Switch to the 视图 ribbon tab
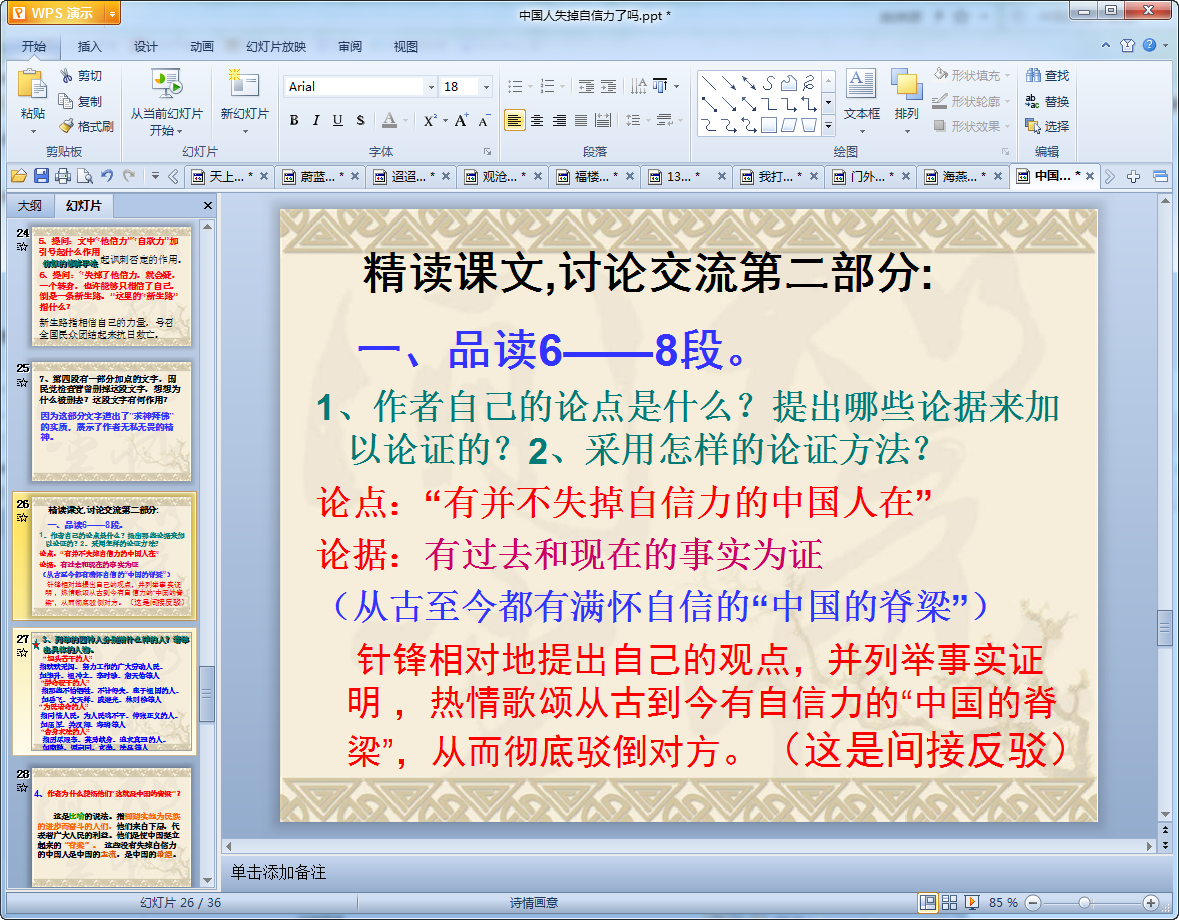 406,47
